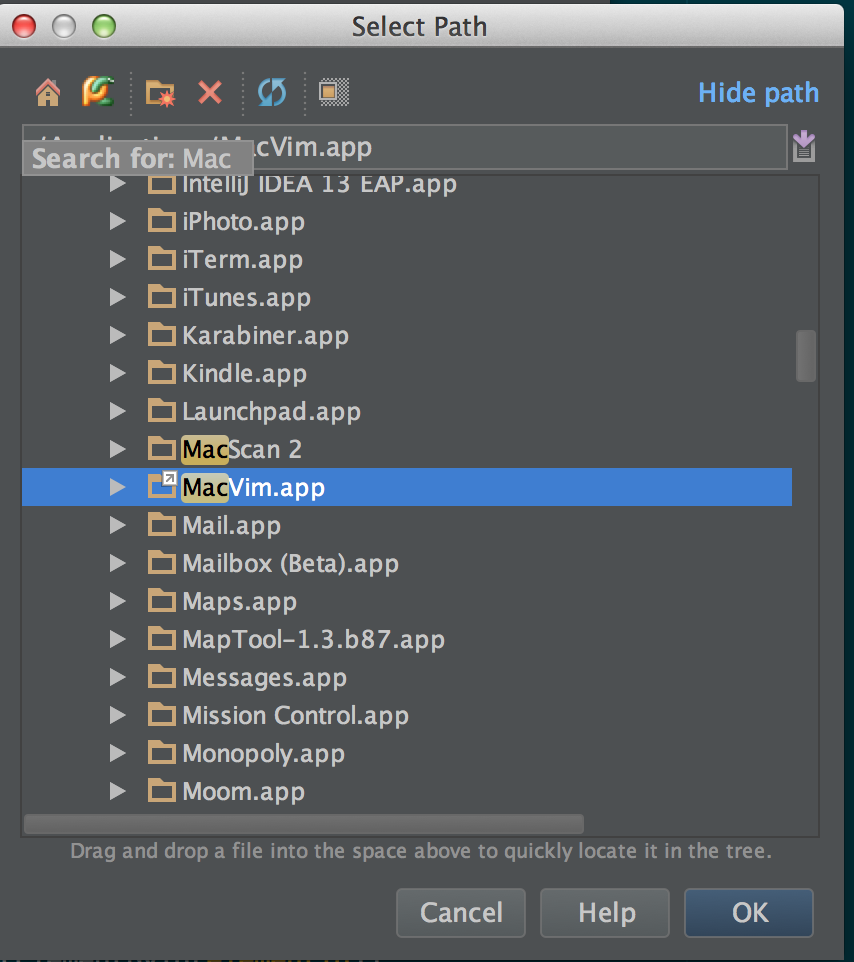This screenshot has height=962, width=854.
Task: Expand the Messages.app tree node
Action: click(x=117, y=677)
